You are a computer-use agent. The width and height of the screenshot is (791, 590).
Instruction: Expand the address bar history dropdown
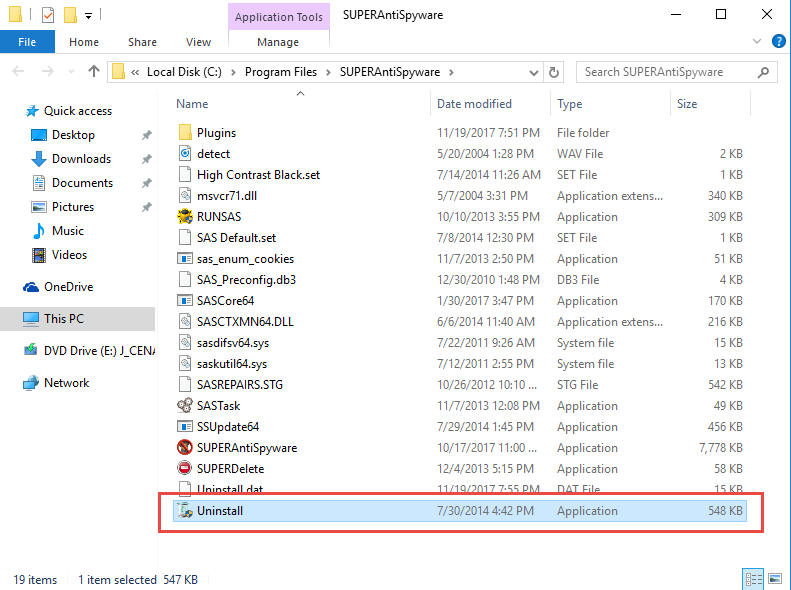click(x=533, y=73)
